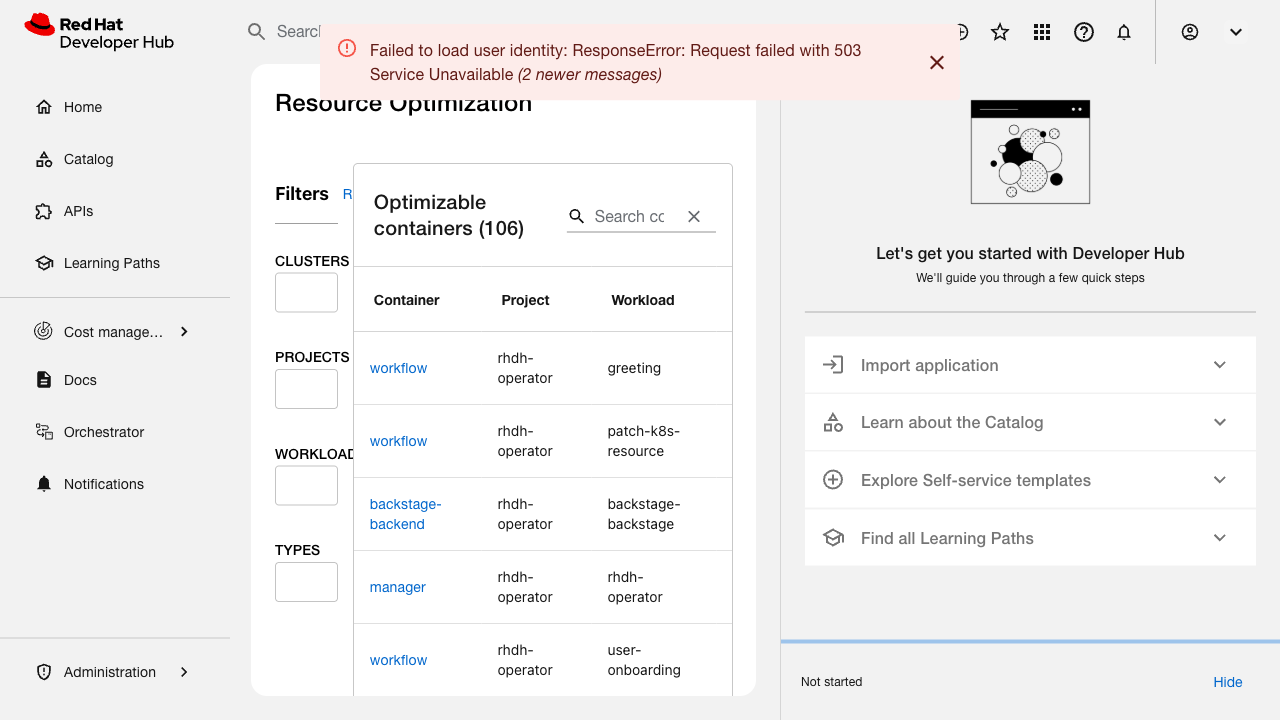The height and width of the screenshot is (720, 1280).
Task: Open workflow container for user-onboarding workload
Action: click(x=398, y=660)
